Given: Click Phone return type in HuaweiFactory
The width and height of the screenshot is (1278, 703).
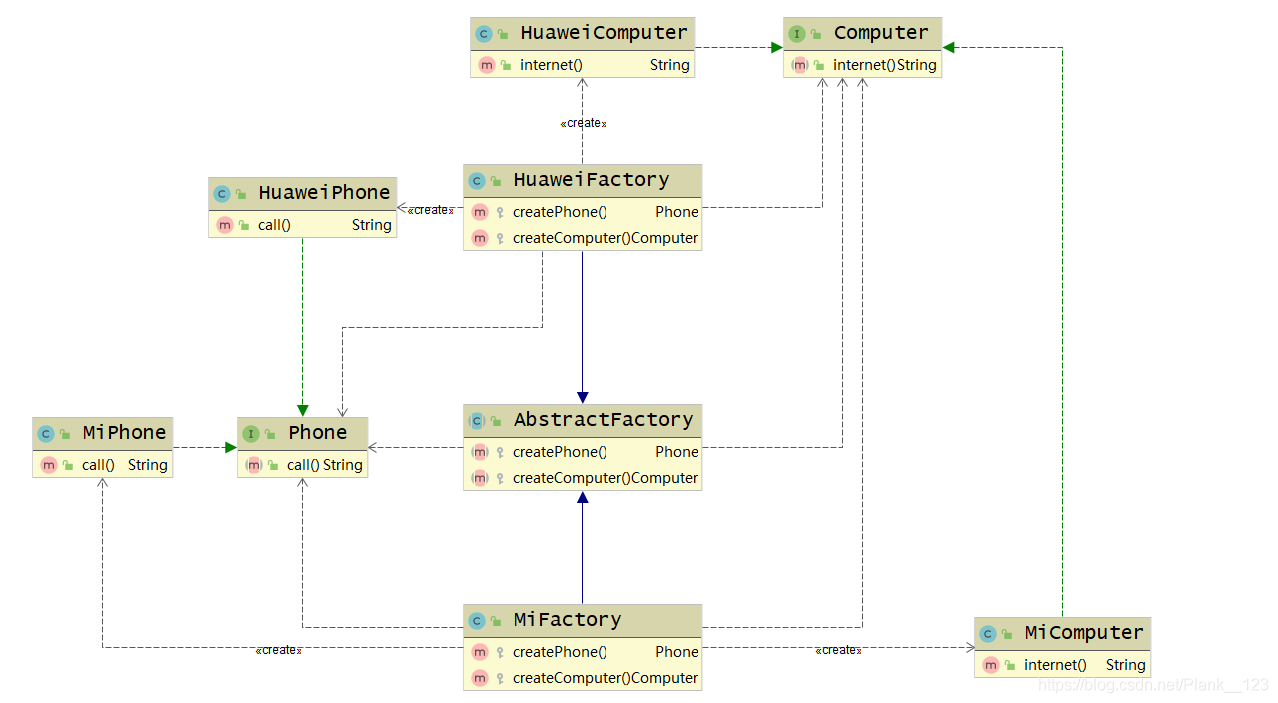Looking at the screenshot, I should click(677, 212).
